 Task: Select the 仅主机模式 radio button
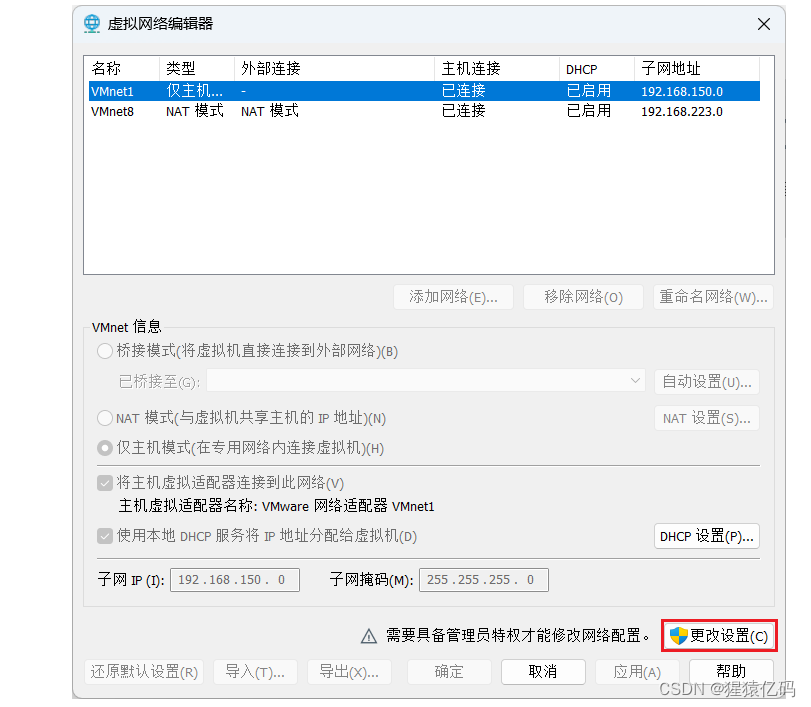105,448
